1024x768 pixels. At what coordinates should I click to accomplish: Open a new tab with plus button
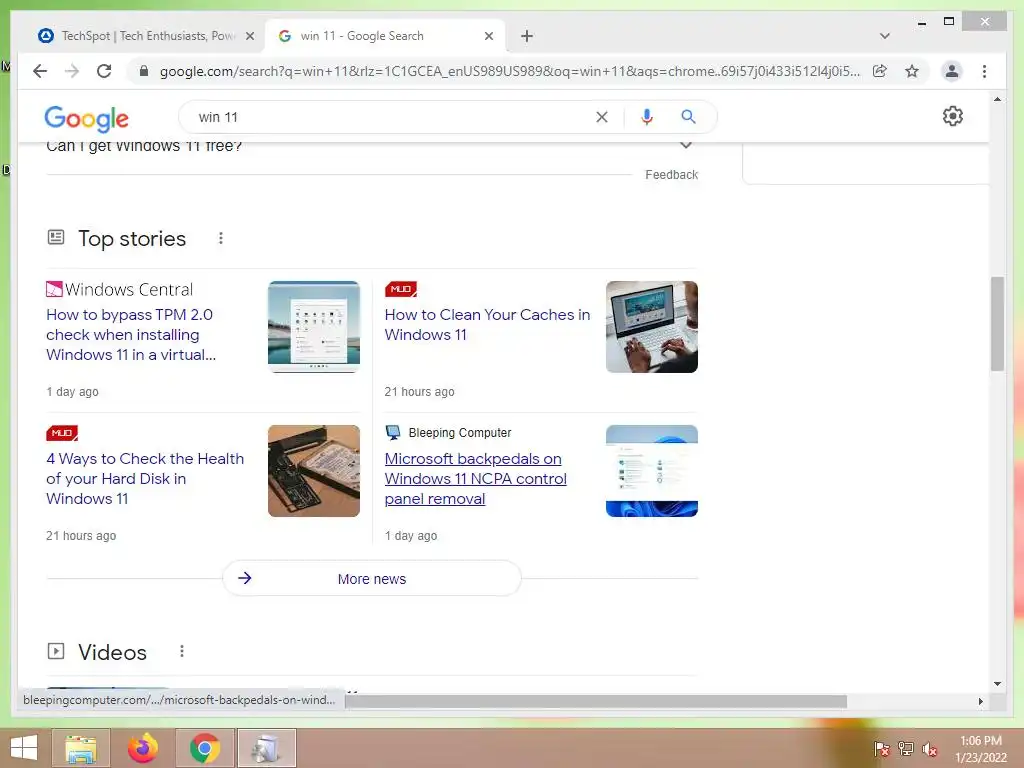527,36
